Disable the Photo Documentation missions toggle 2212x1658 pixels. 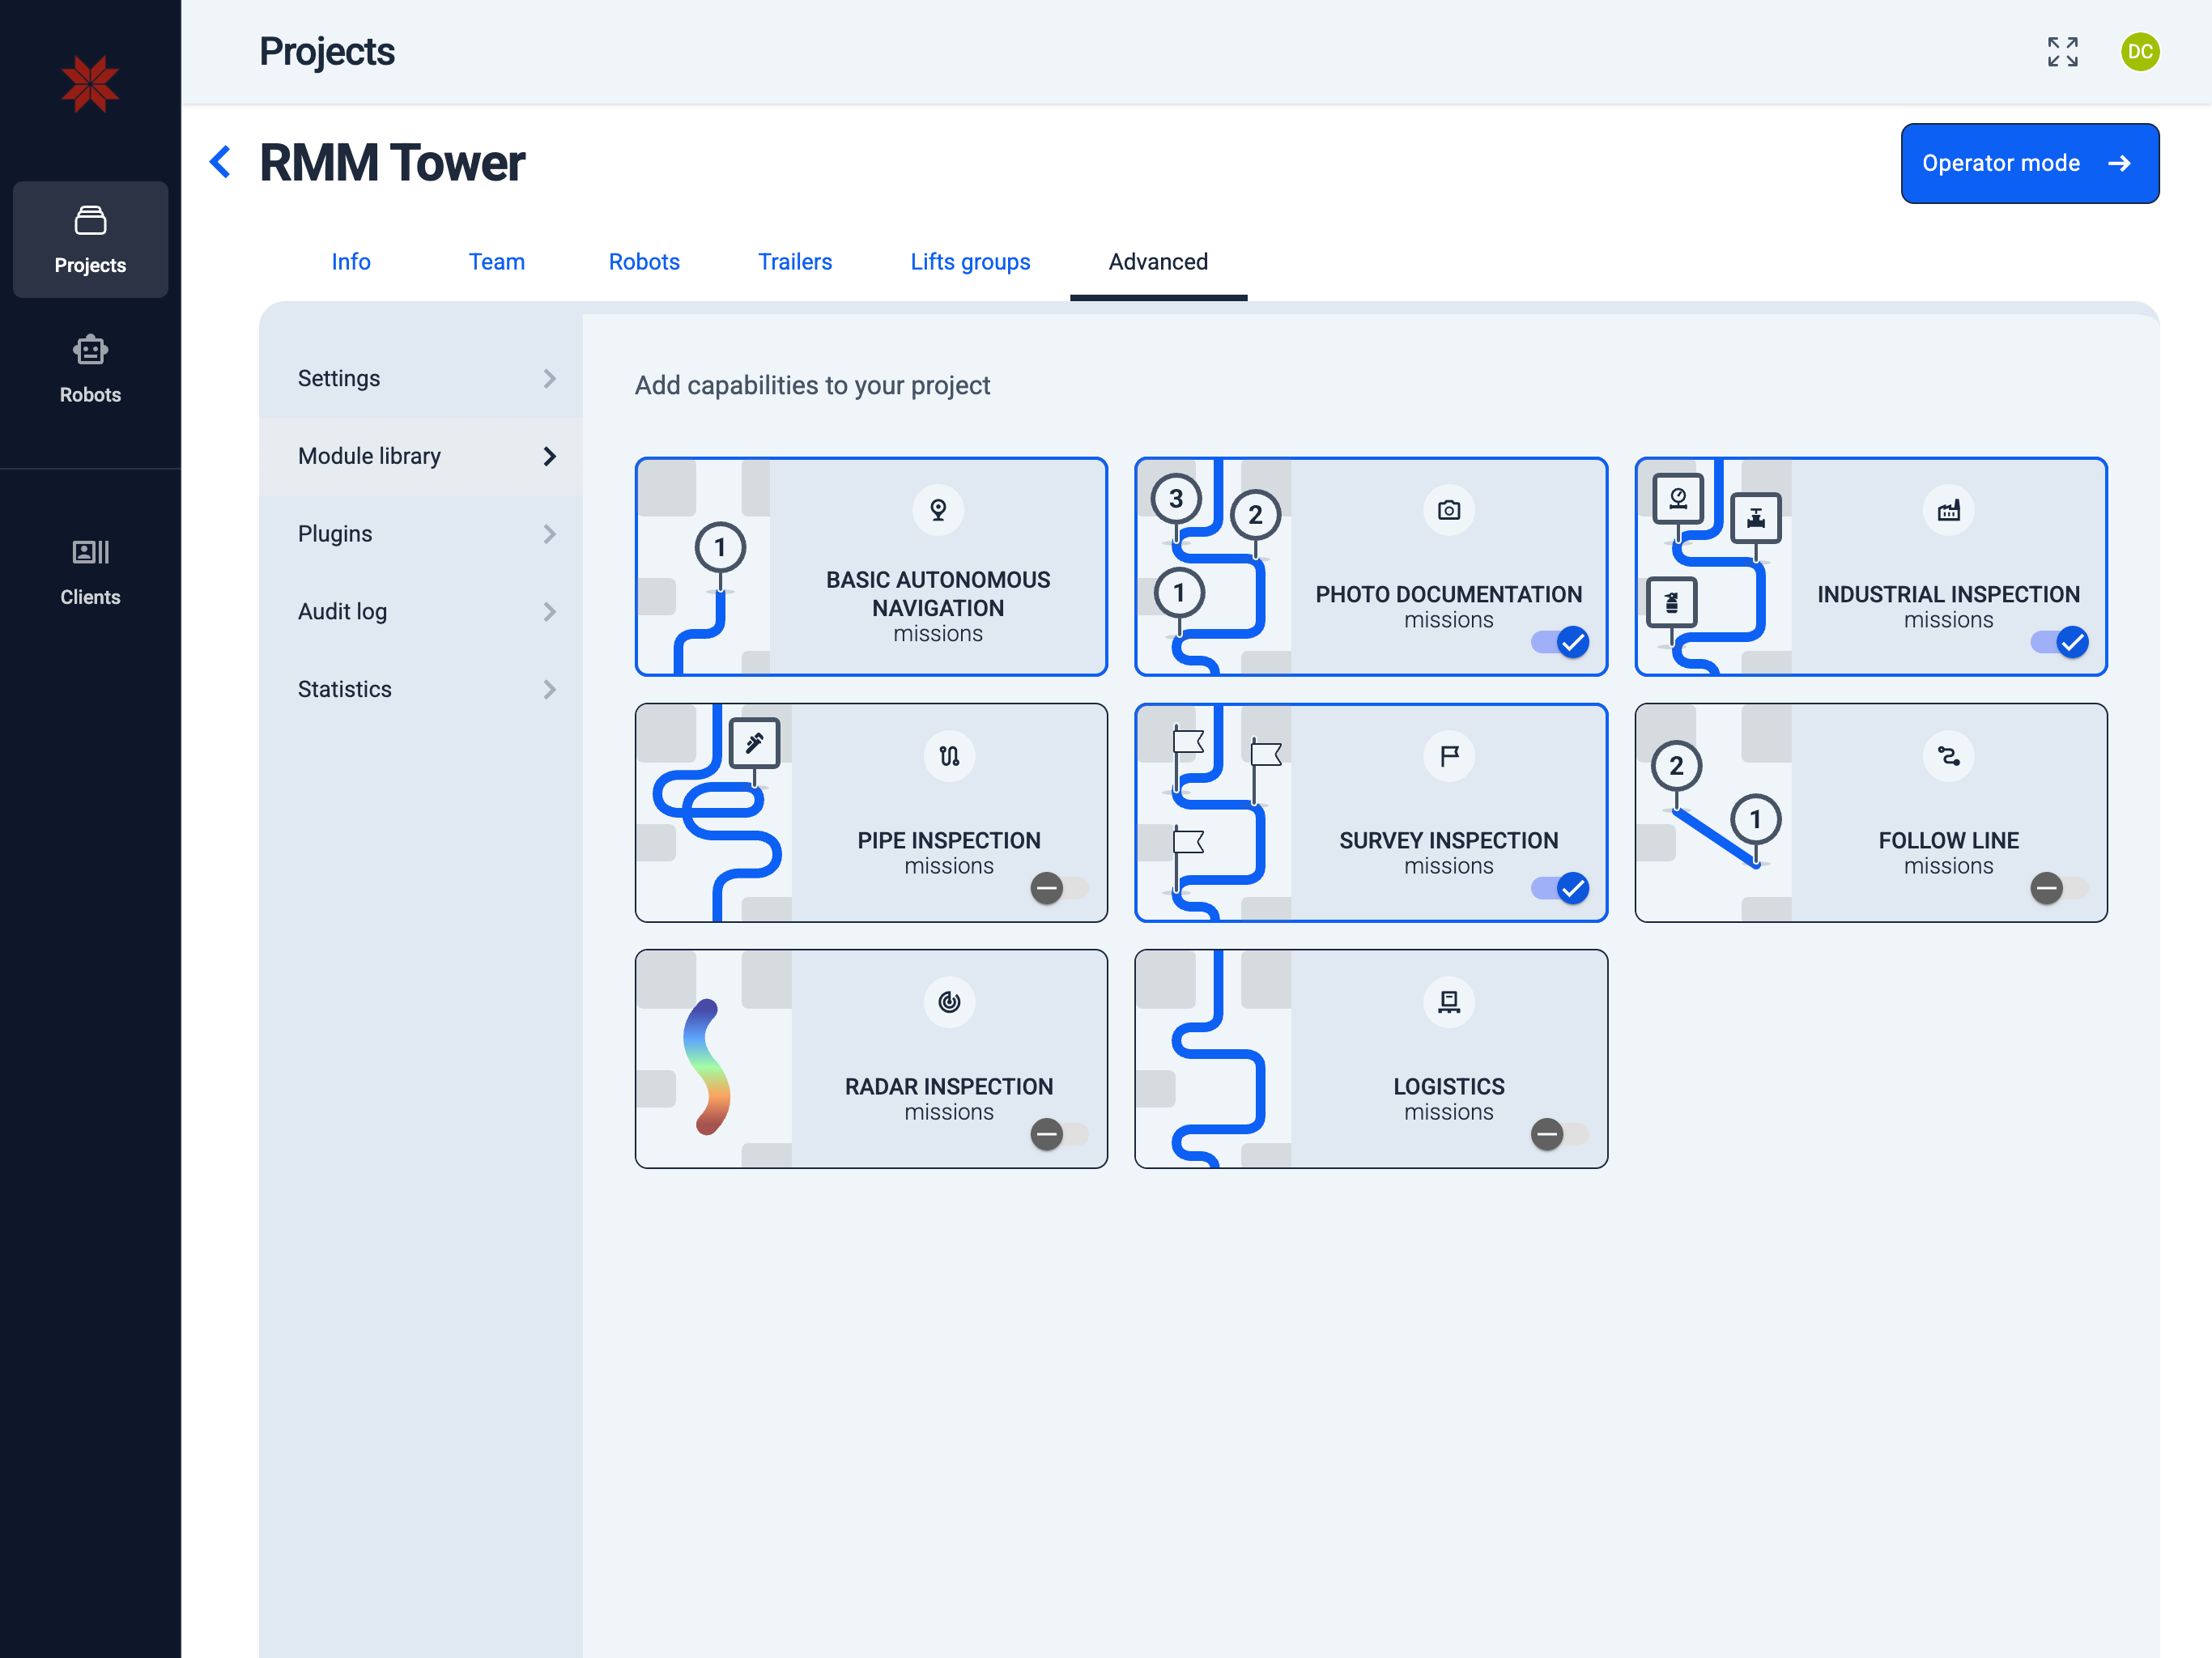1560,642
